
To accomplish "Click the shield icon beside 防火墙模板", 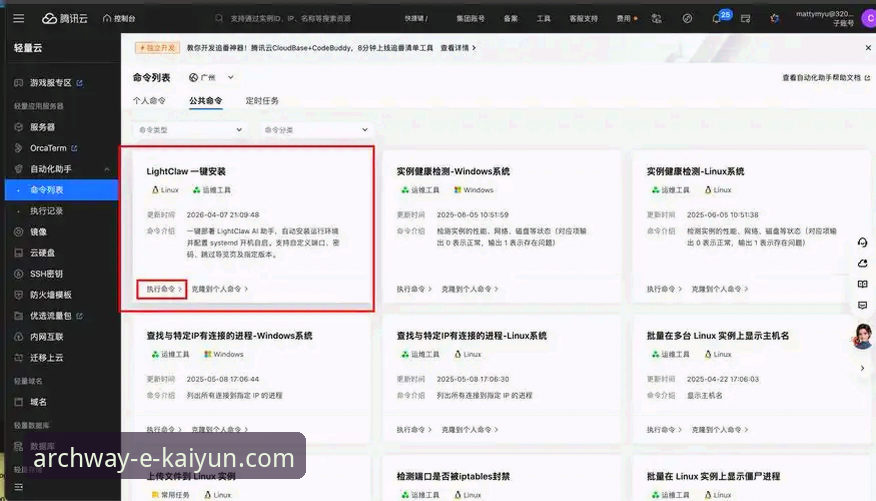I will coord(18,295).
